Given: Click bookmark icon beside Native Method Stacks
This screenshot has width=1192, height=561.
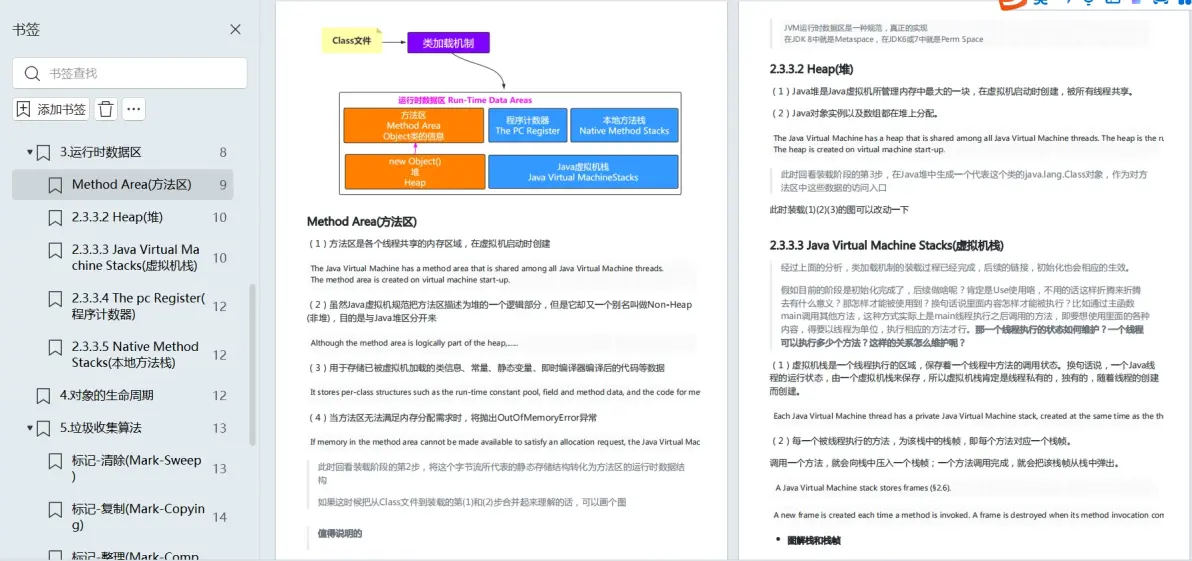Looking at the screenshot, I should coord(55,347).
